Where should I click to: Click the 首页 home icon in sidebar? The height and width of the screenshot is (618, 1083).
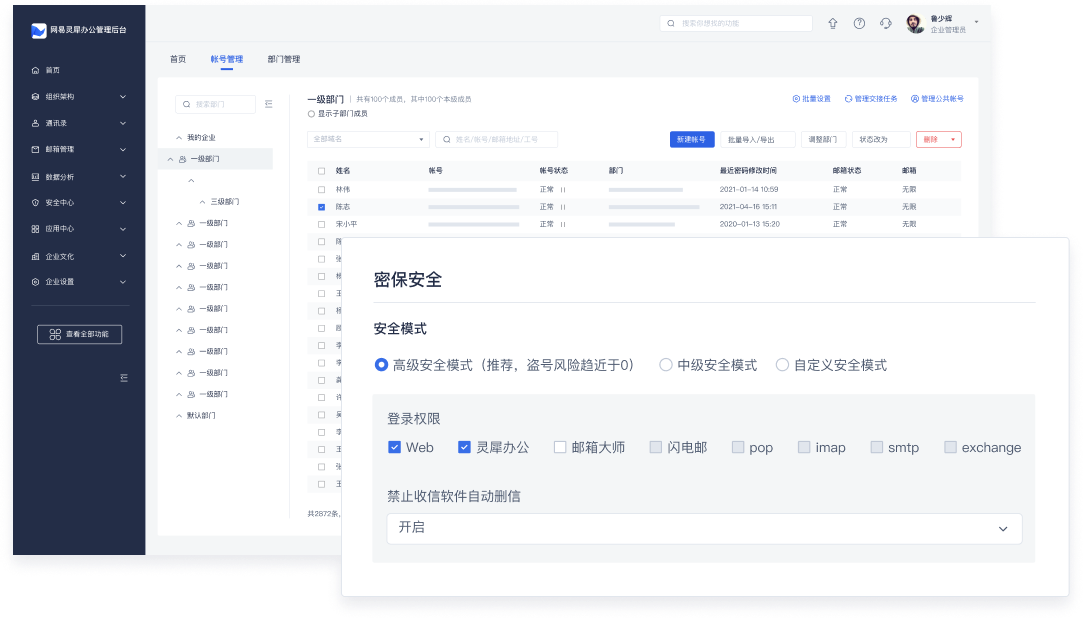[36, 70]
